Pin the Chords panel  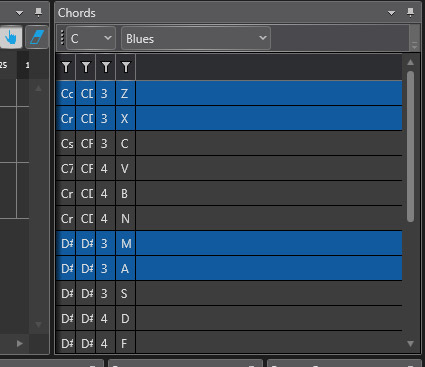(x=410, y=13)
